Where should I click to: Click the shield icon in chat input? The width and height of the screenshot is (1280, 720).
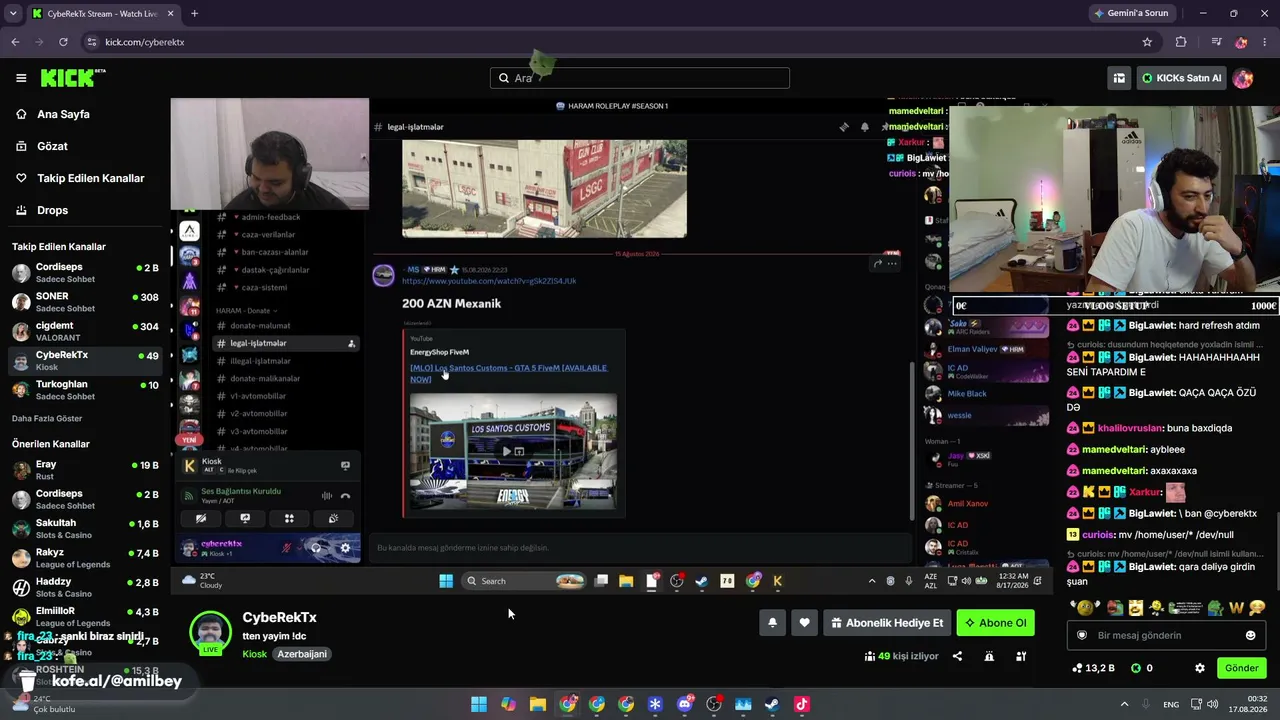(1081, 635)
